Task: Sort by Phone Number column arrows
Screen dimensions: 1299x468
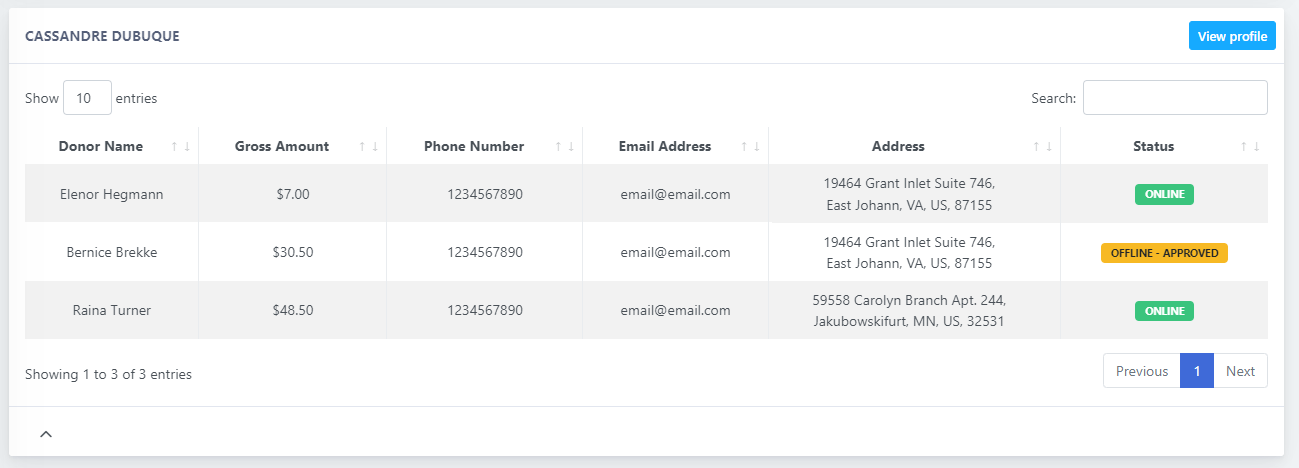Action: [x=564, y=146]
